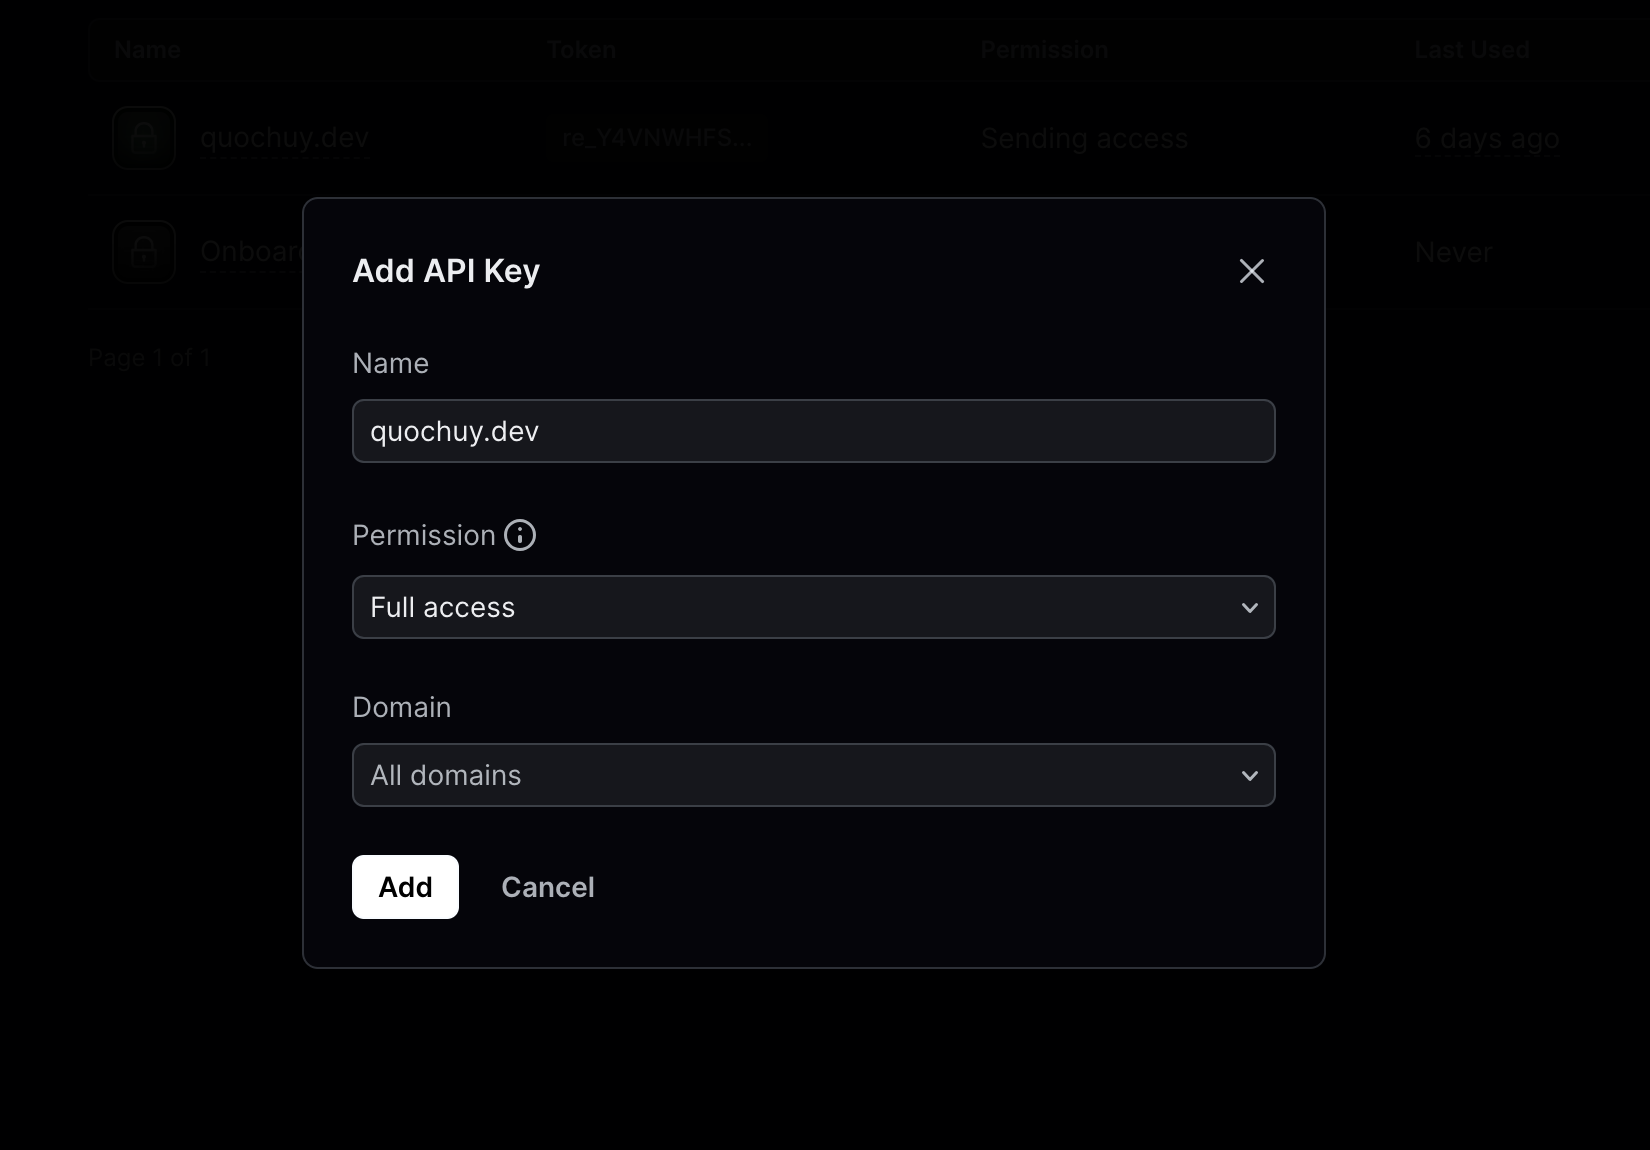The height and width of the screenshot is (1150, 1650).
Task: Click the Add button
Action: (404, 886)
